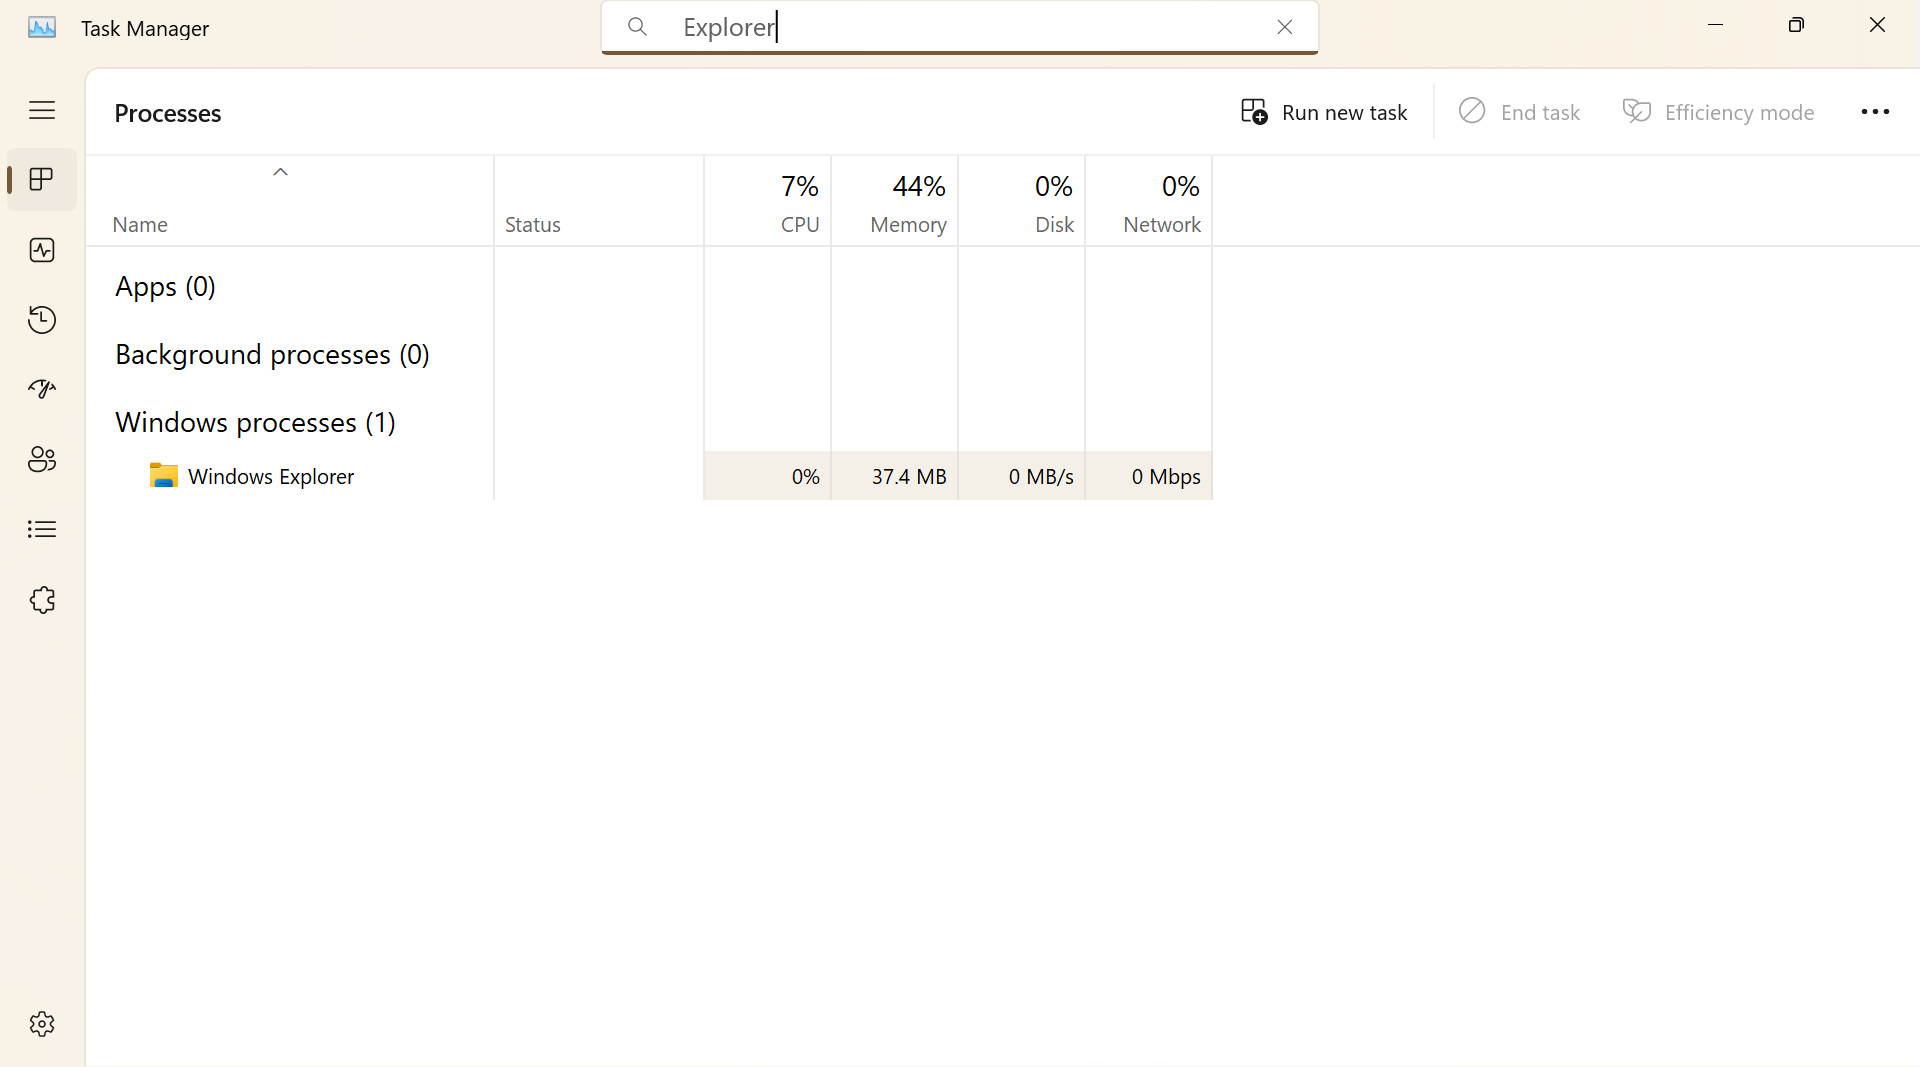The image size is (1920, 1067).
Task: Select the Apps (0) group
Action: pyautogui.click(x=165, y=287)
